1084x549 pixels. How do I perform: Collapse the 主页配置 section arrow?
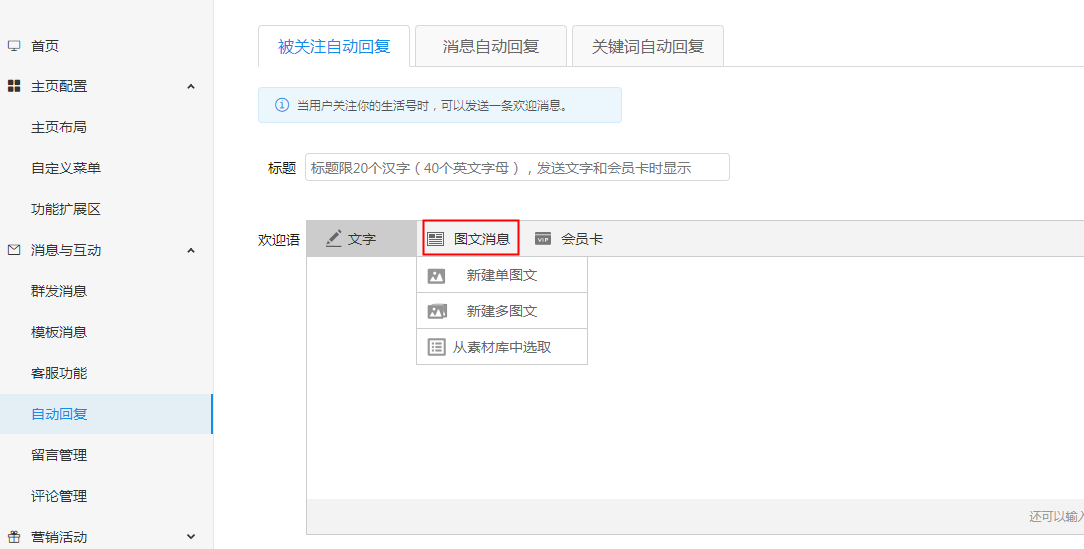pos(191,86)
